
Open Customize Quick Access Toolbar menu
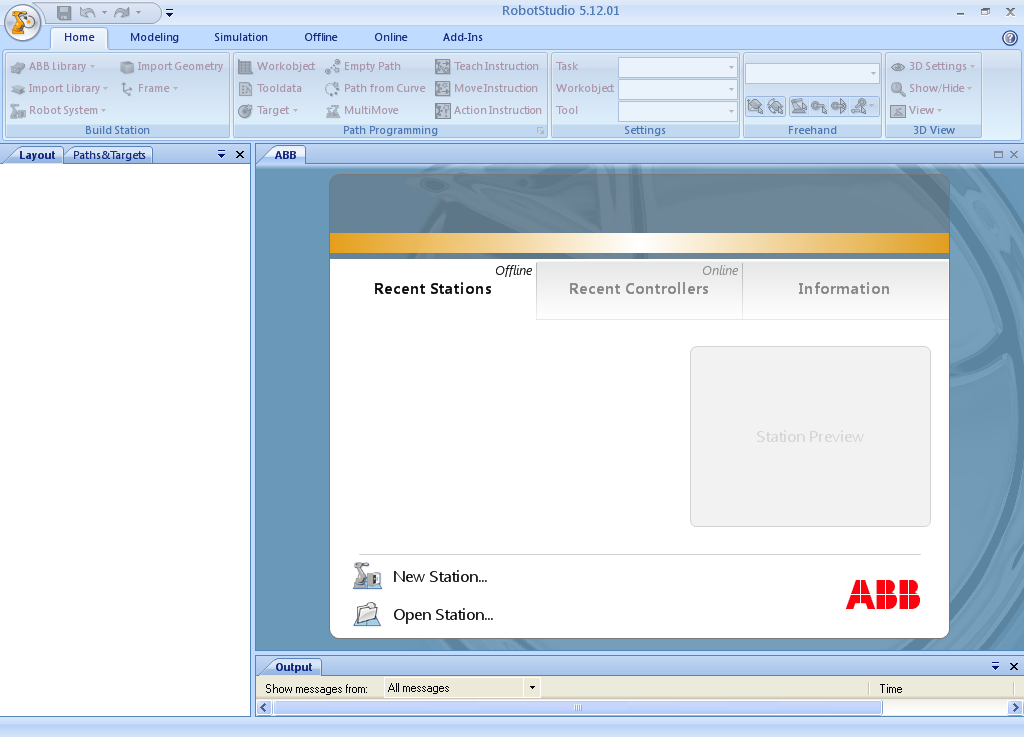click(169, 13)
